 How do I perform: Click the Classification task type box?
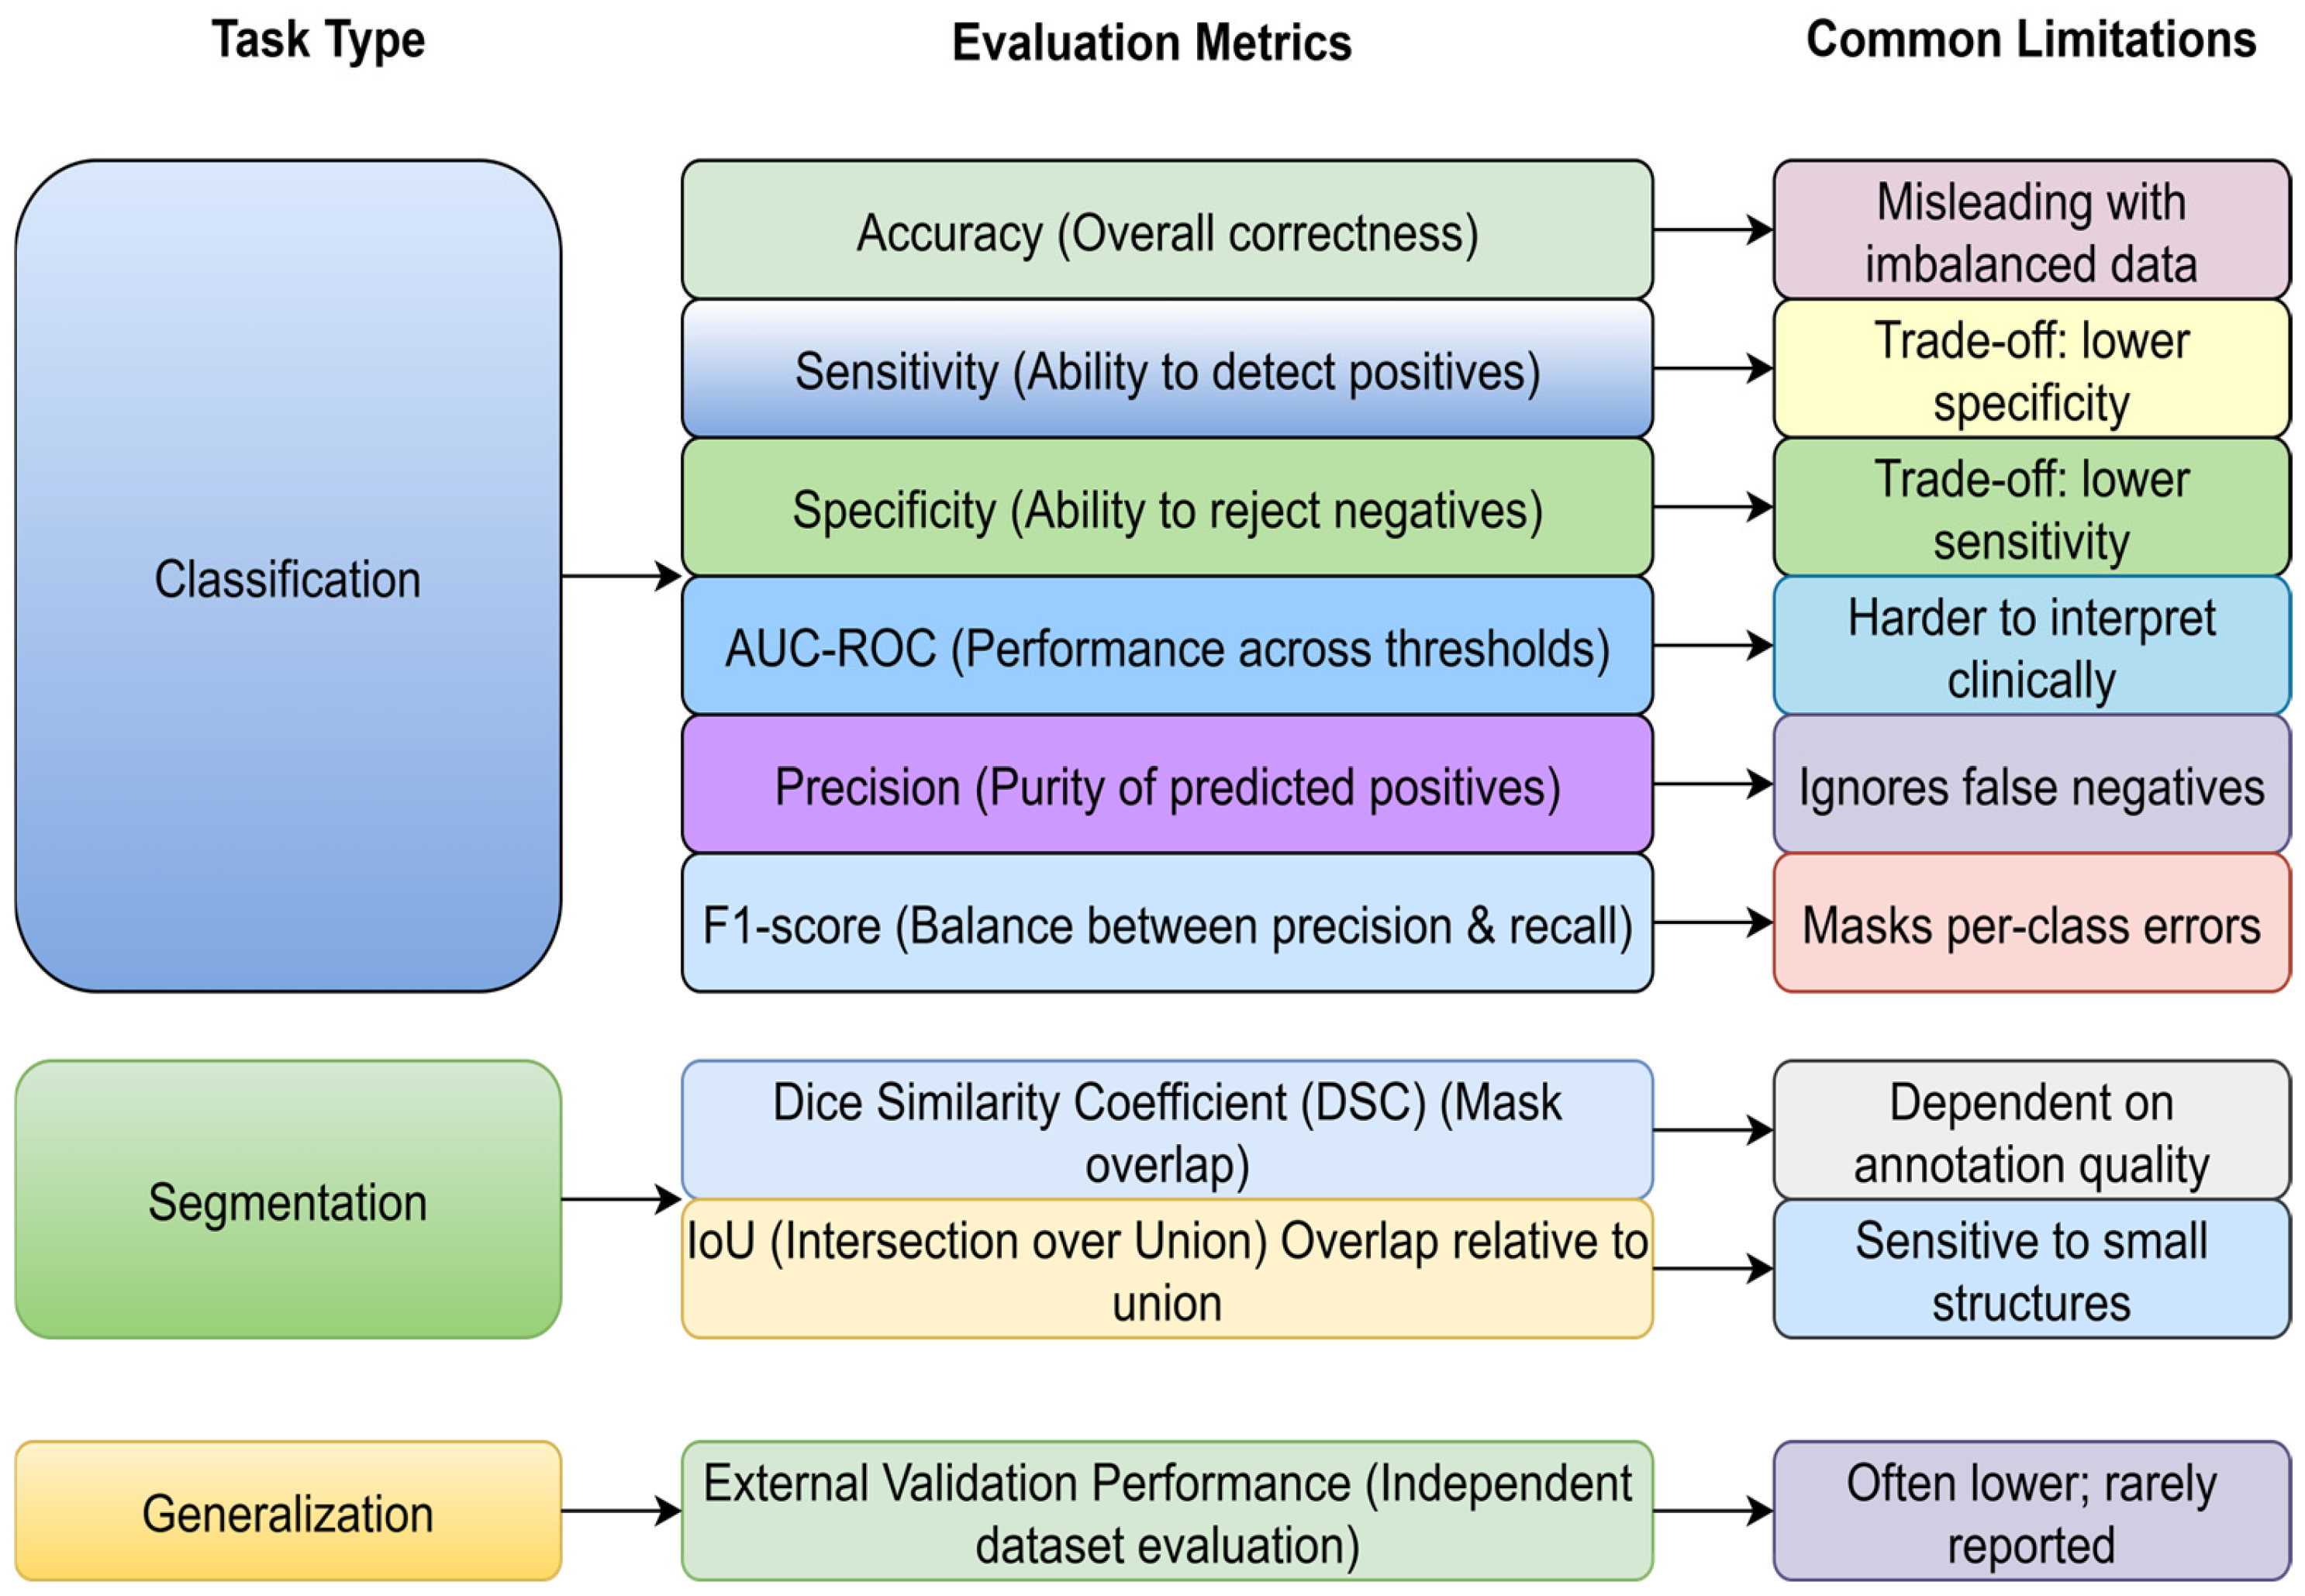click(x=288, y=576)
